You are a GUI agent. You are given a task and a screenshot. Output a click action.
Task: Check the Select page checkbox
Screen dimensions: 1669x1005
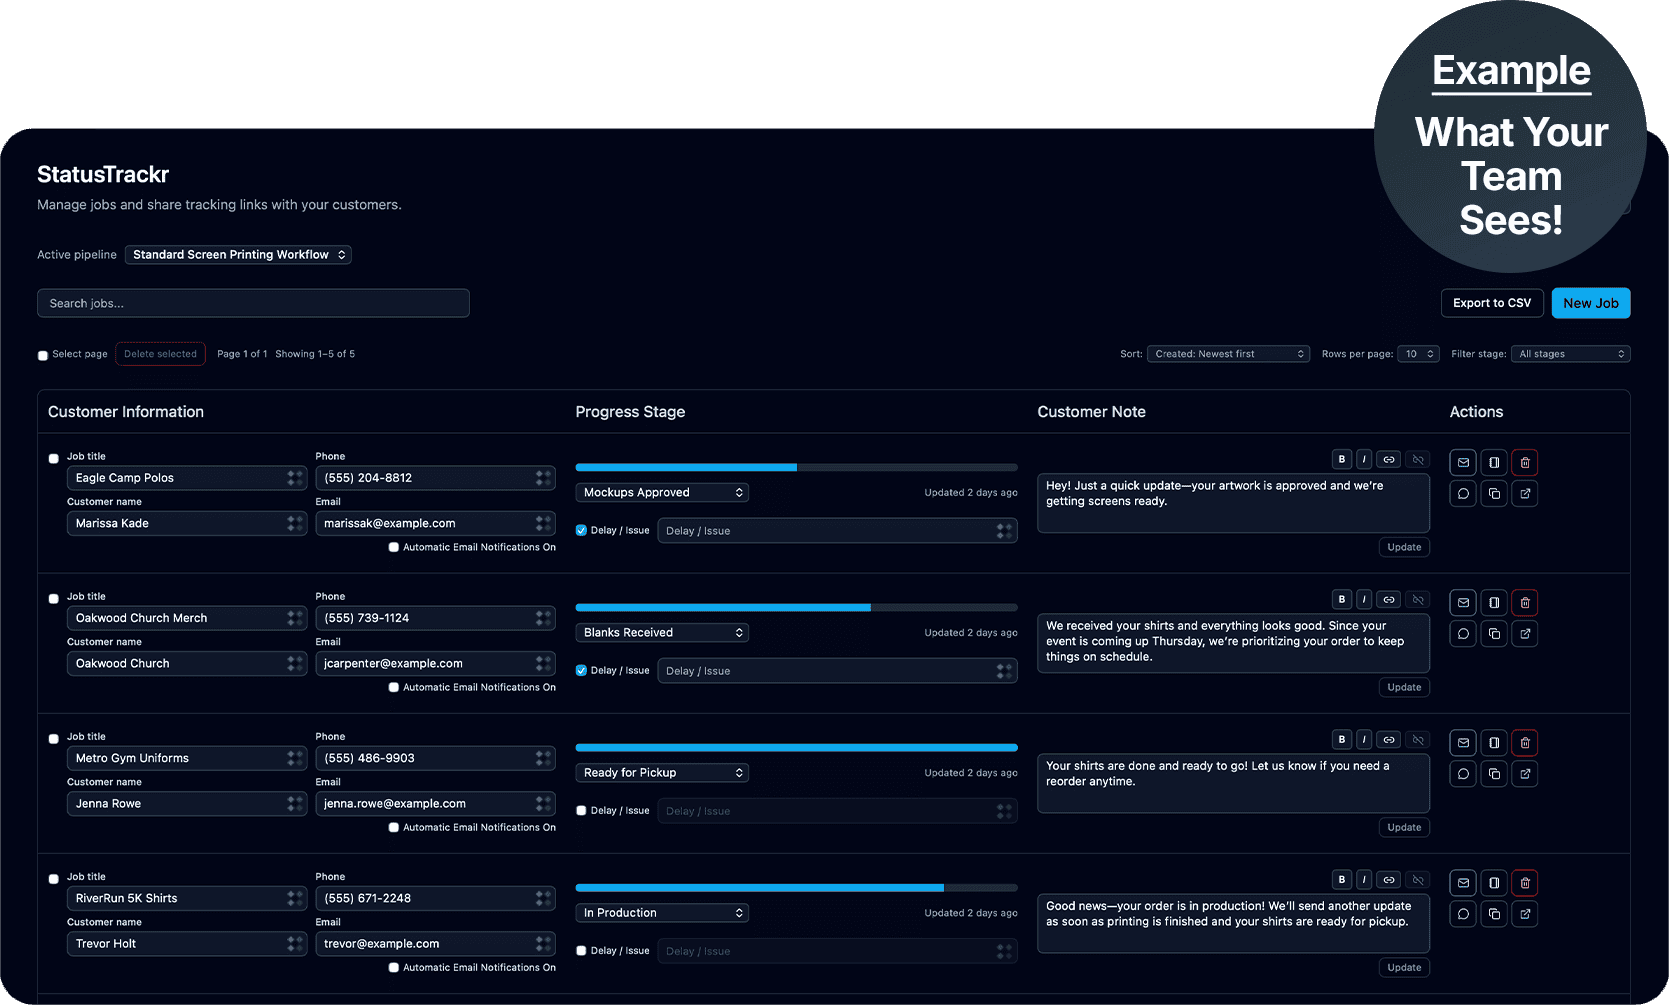coord(43,355)
